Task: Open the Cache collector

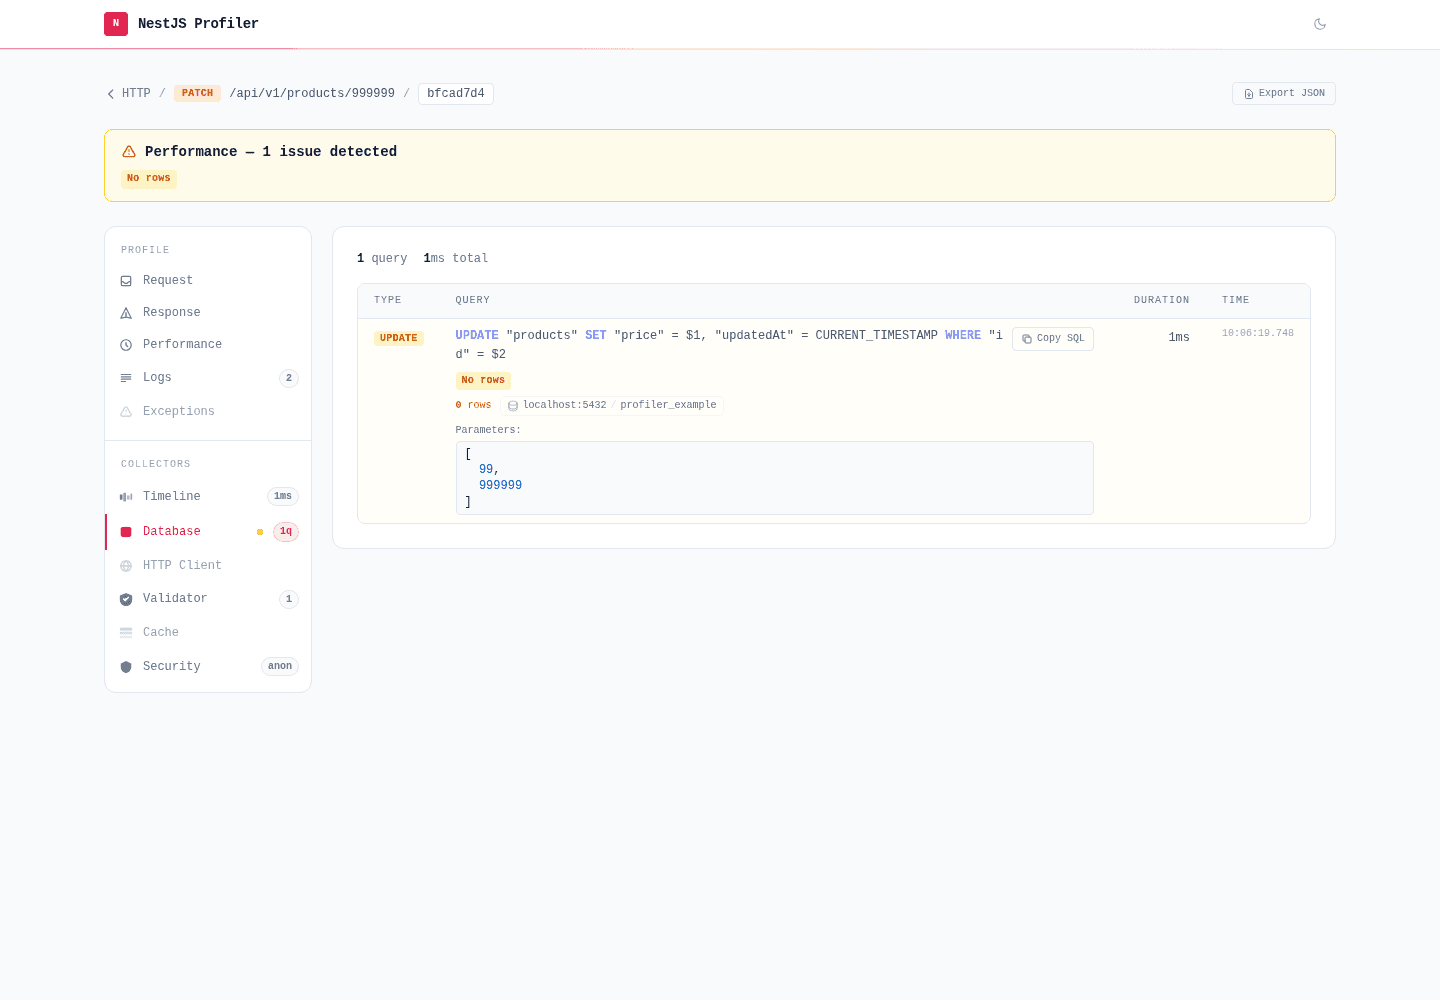Action: point(208,632)
